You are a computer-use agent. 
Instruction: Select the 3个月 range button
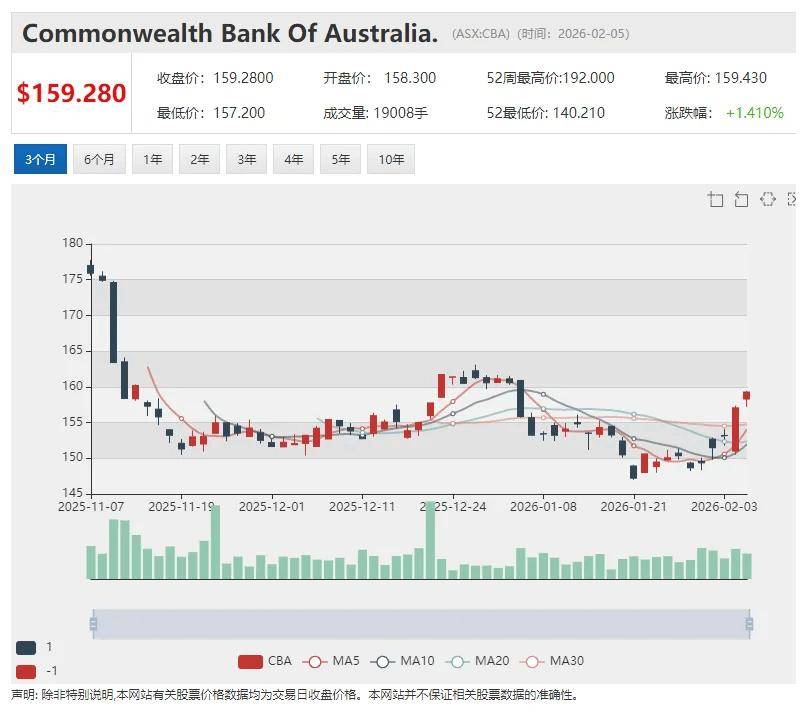tap(40, 159)
